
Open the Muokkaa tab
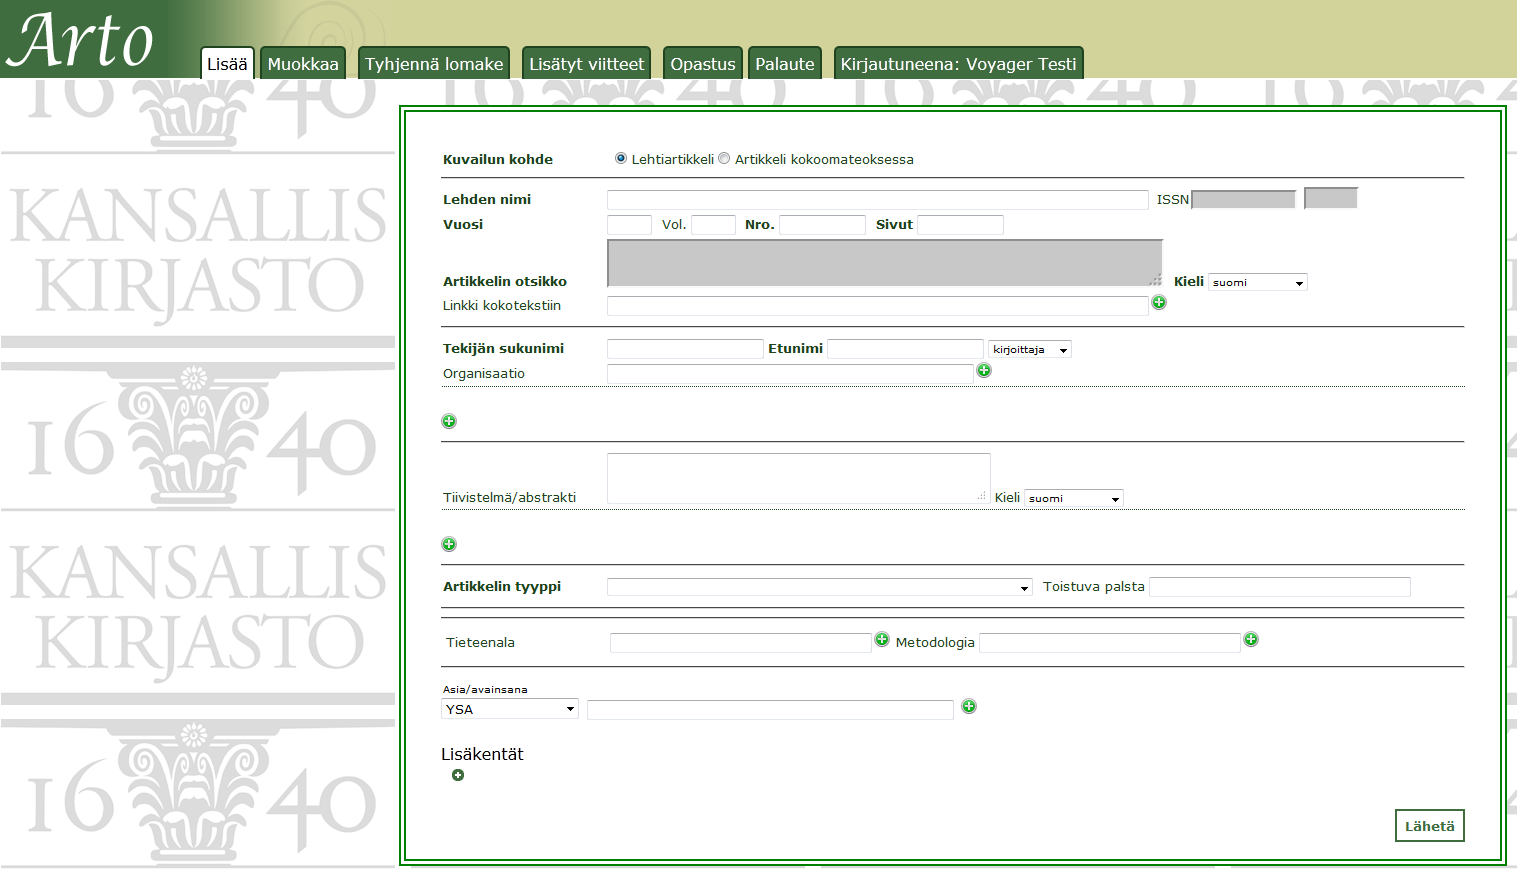point(303,63)
